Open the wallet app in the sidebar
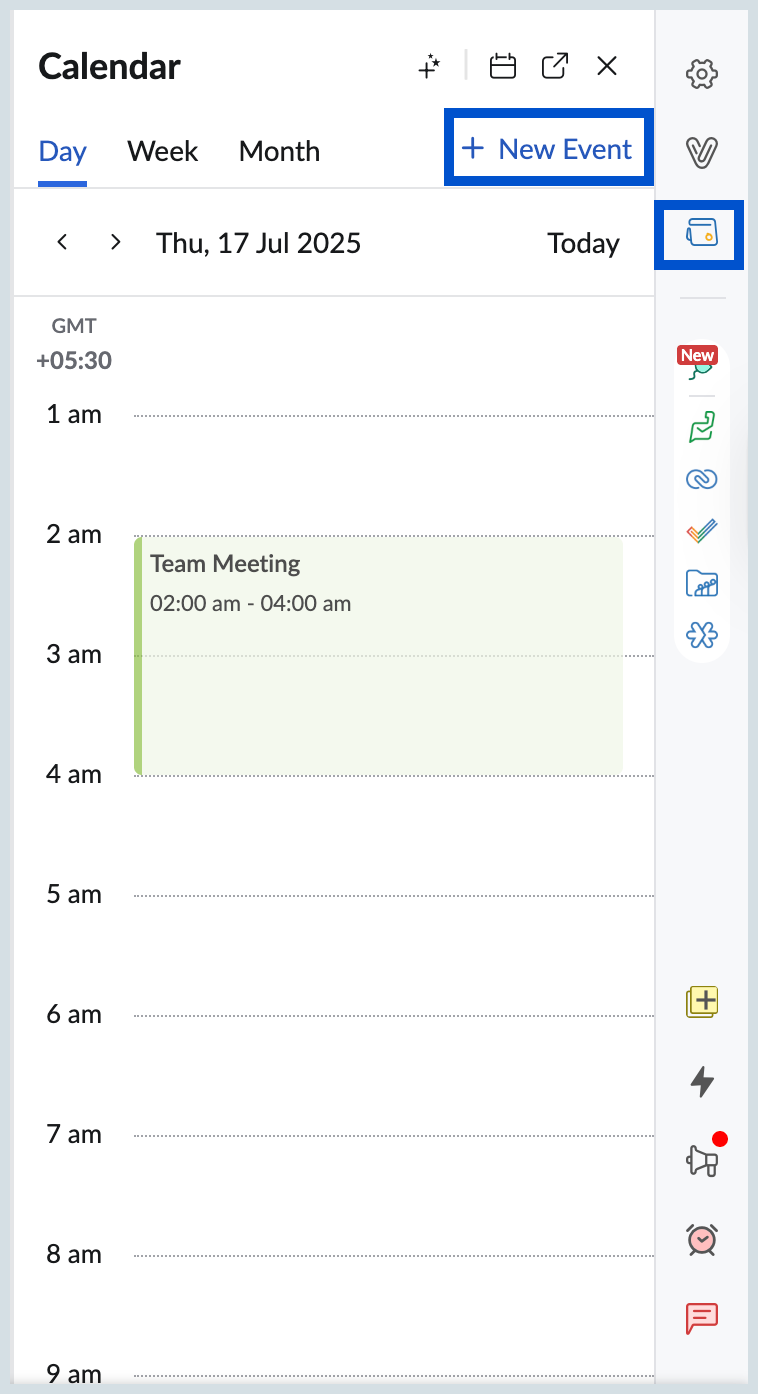The width and height of the screenshot is (758, 1394). click(x=699, y=235)
